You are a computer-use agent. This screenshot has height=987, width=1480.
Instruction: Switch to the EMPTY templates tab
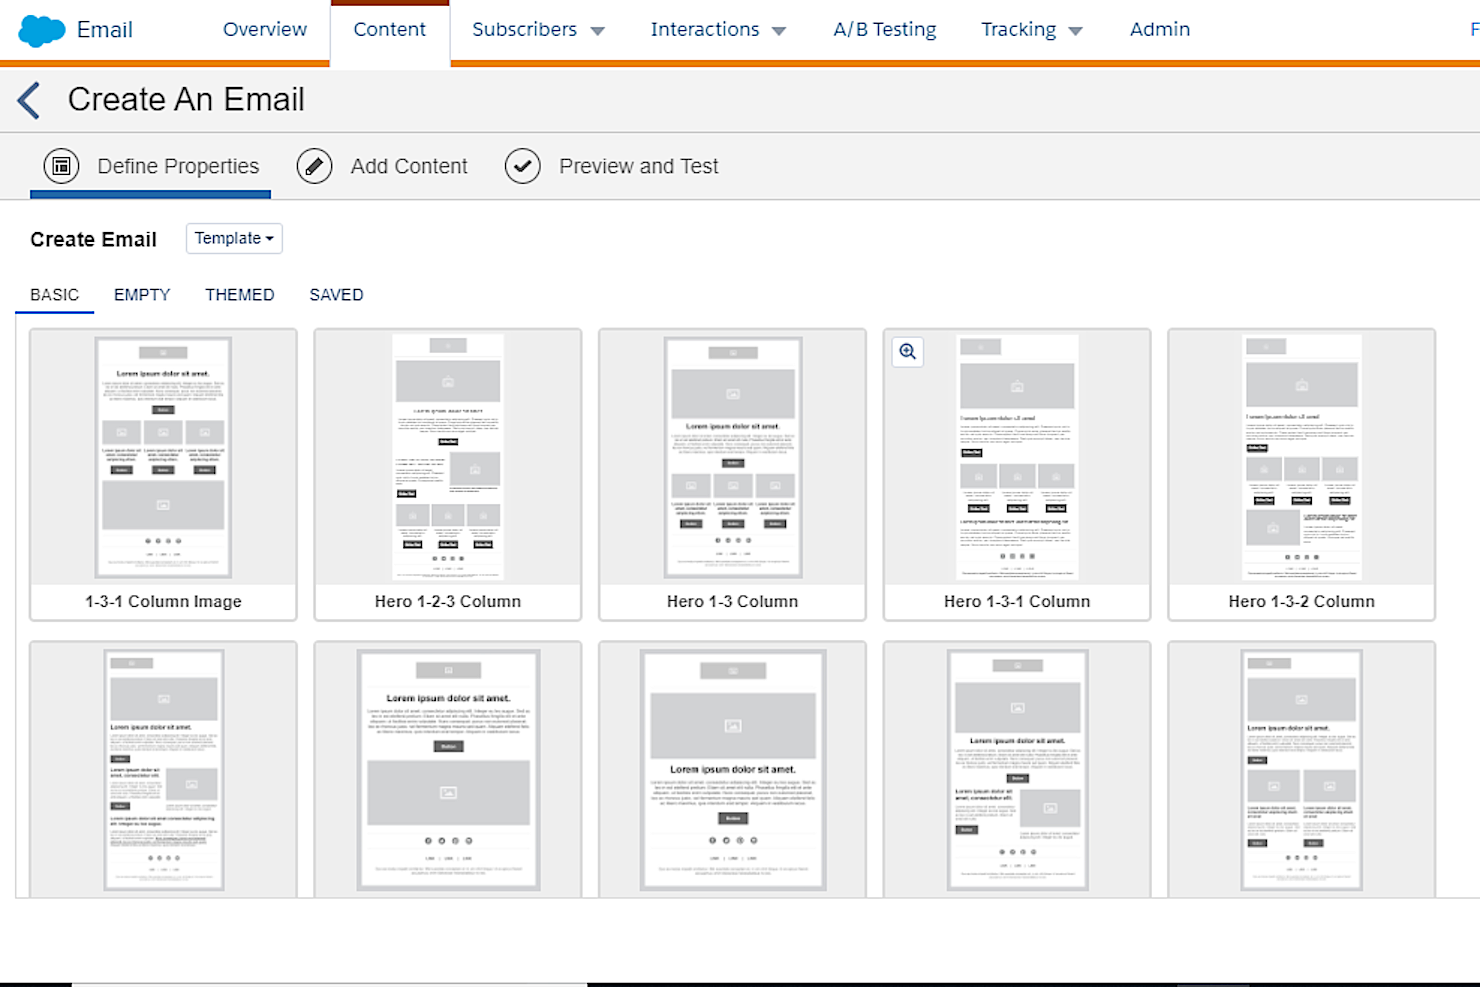pos(141,294)
